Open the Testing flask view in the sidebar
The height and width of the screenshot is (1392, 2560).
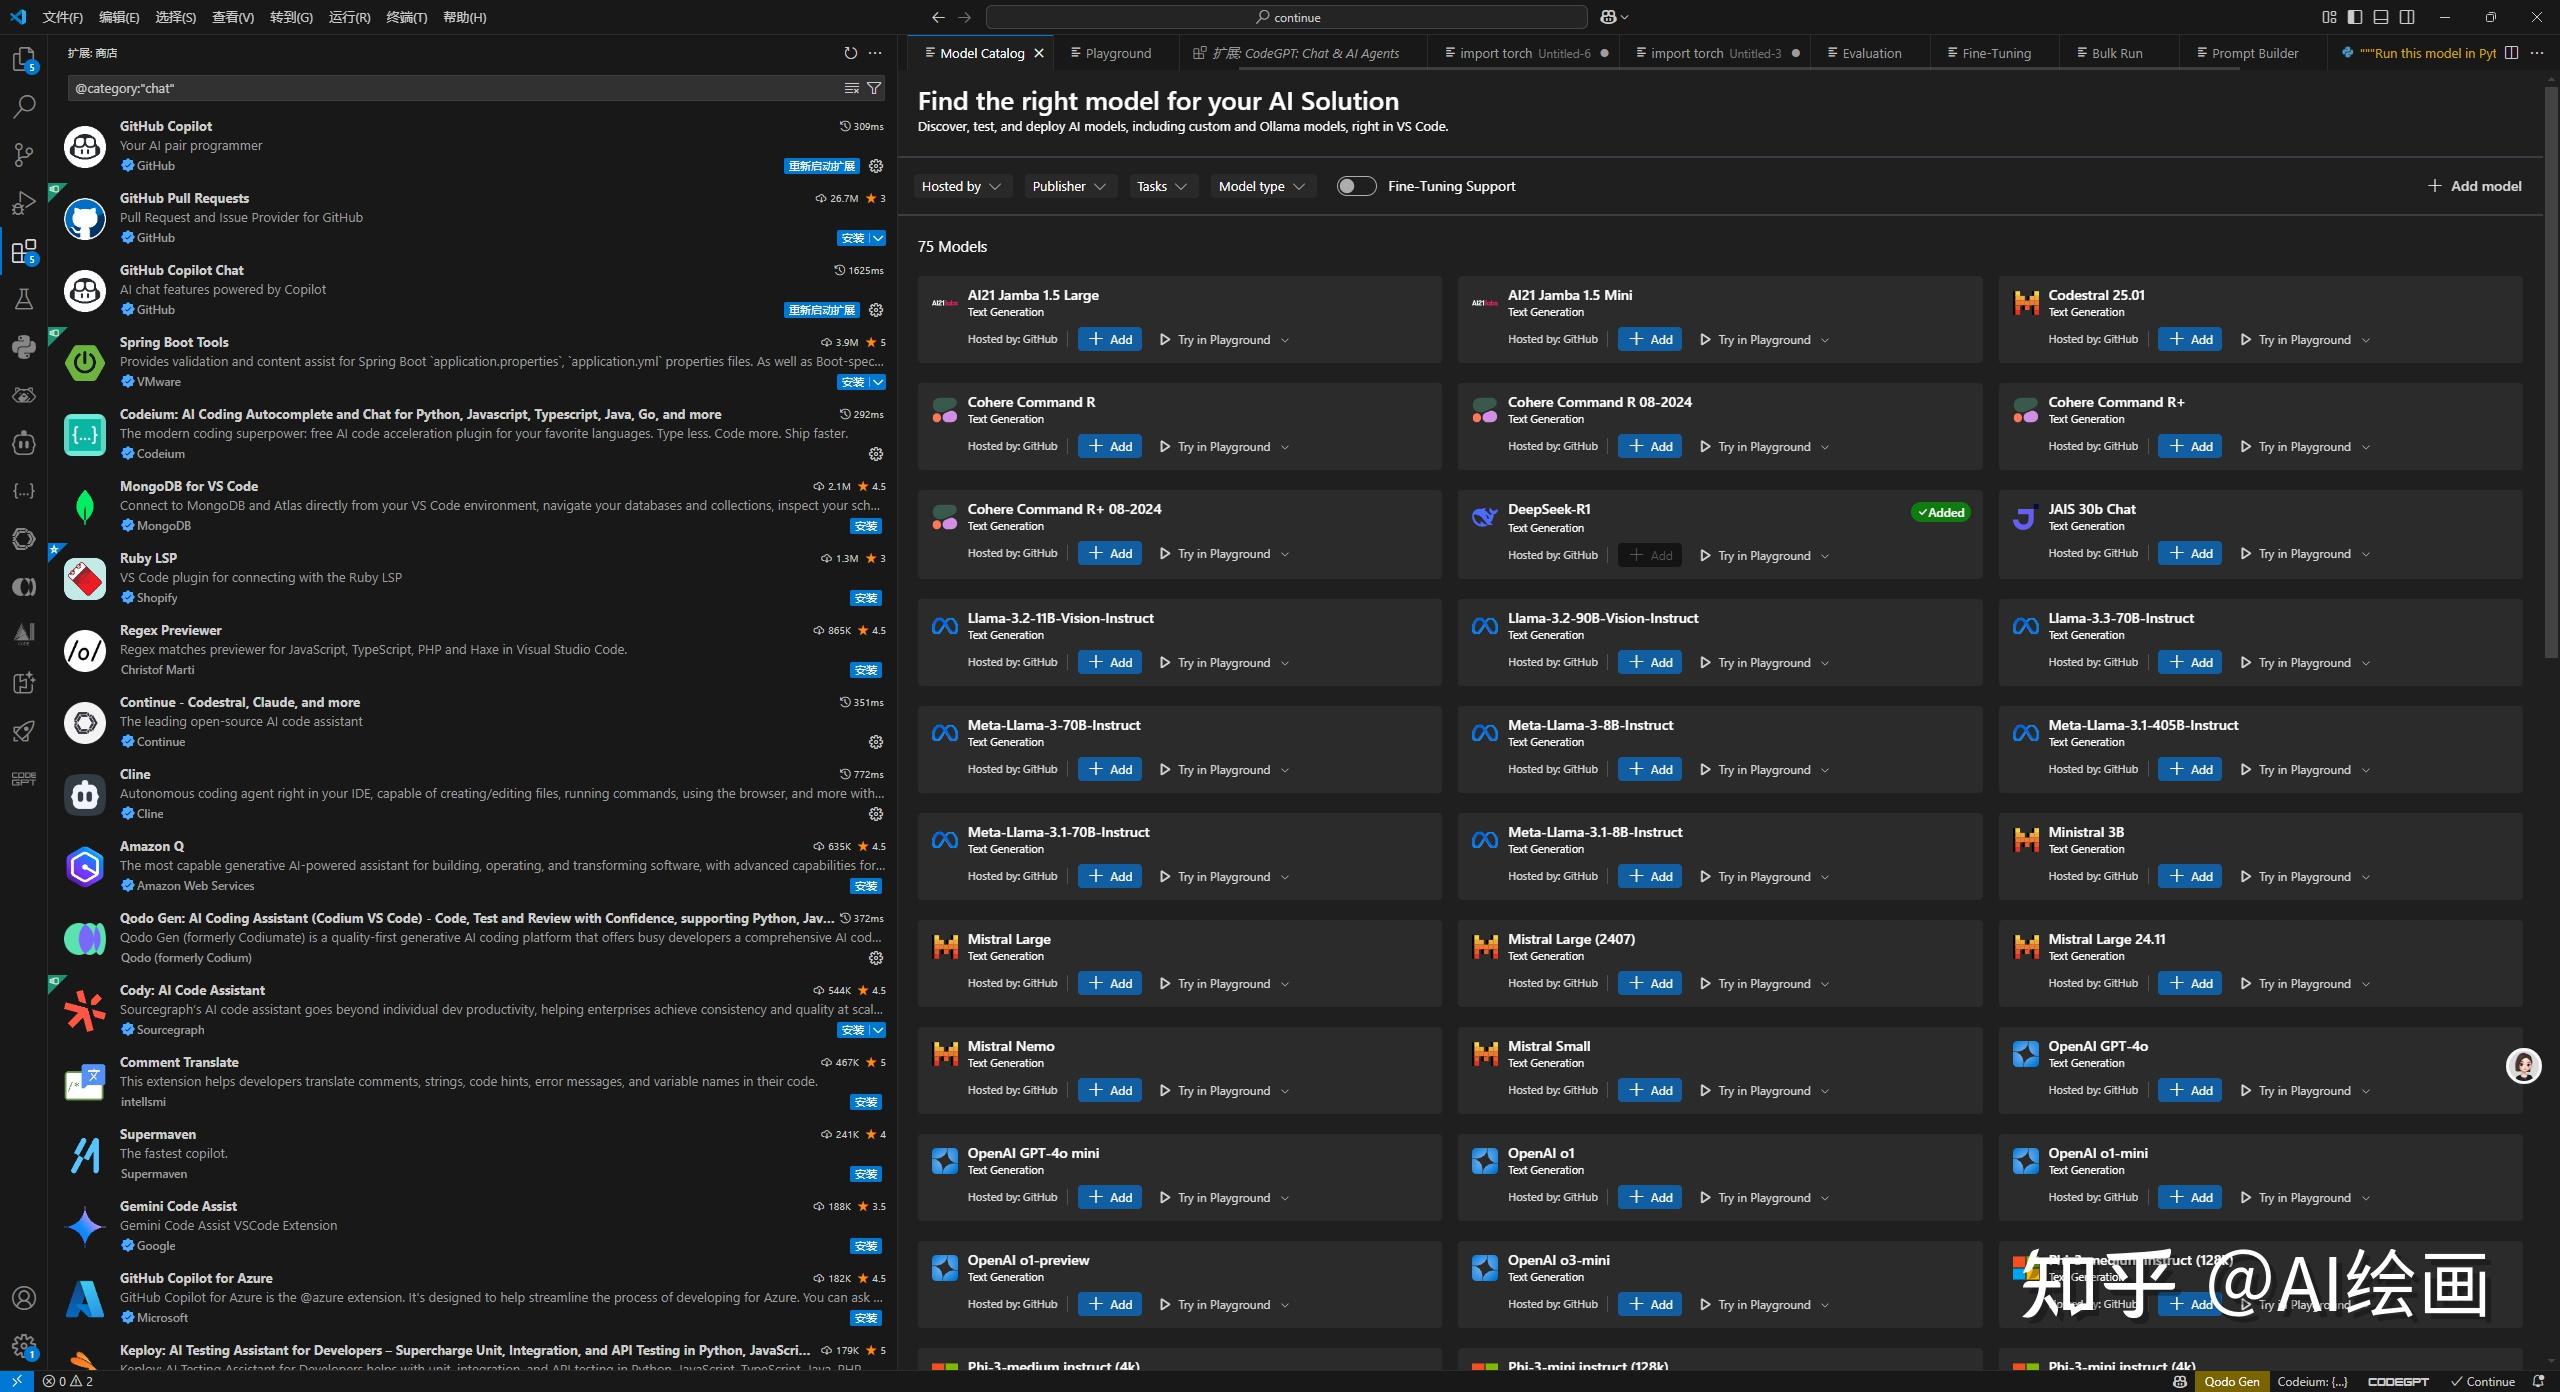(x=24, y=299)
